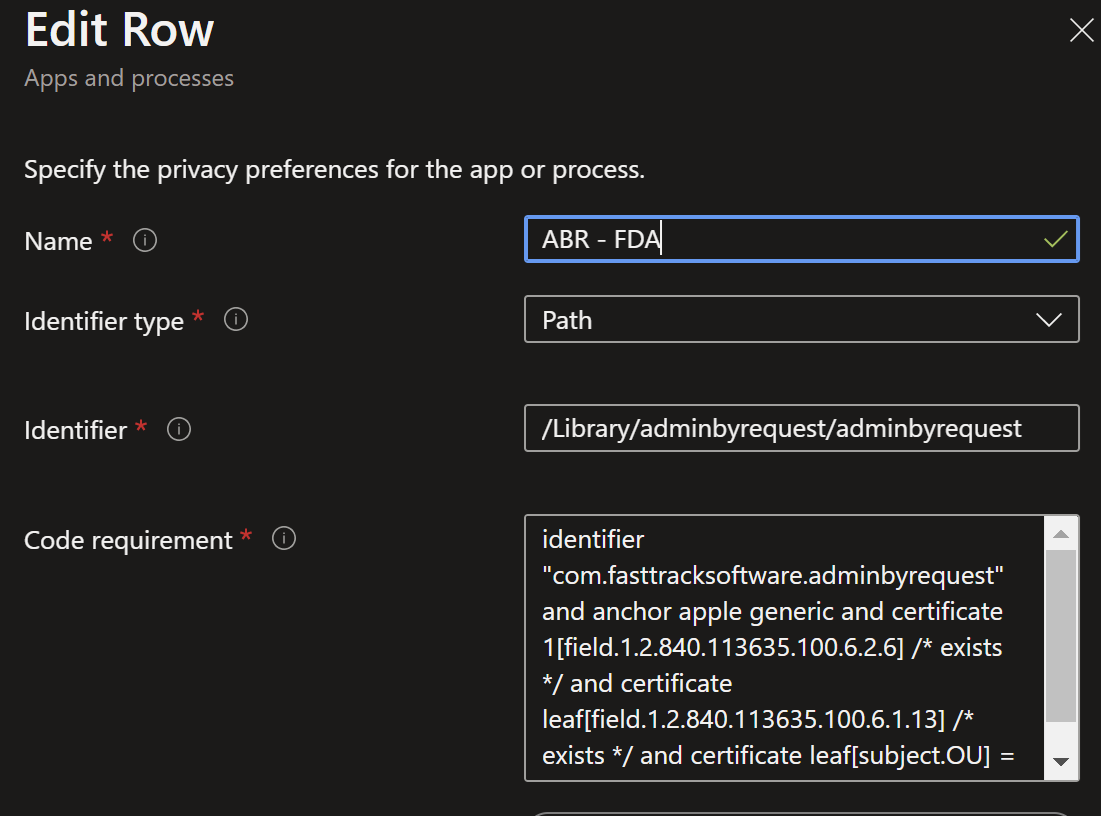Show info tooltip for Name field

pos(145,240)
